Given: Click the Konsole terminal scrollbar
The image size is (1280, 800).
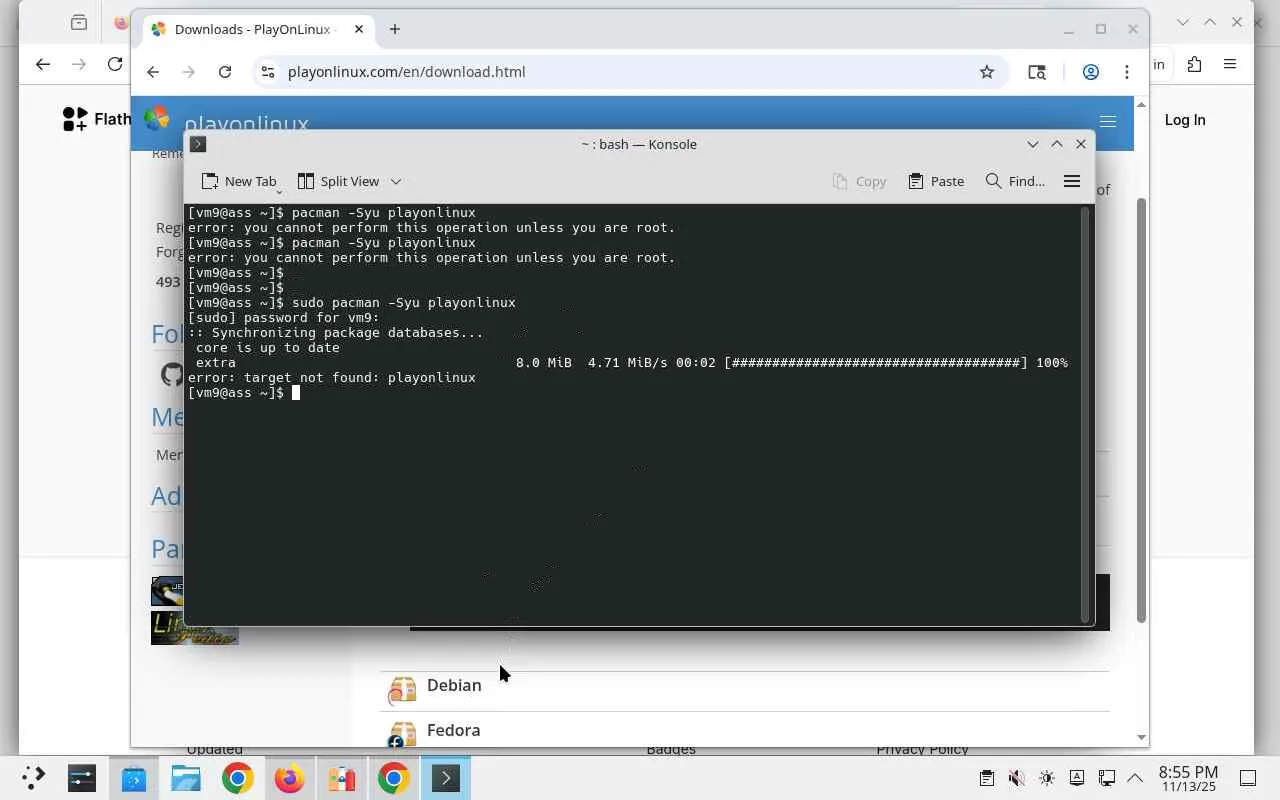Looking at the screenshot, I should [1084, 414].
